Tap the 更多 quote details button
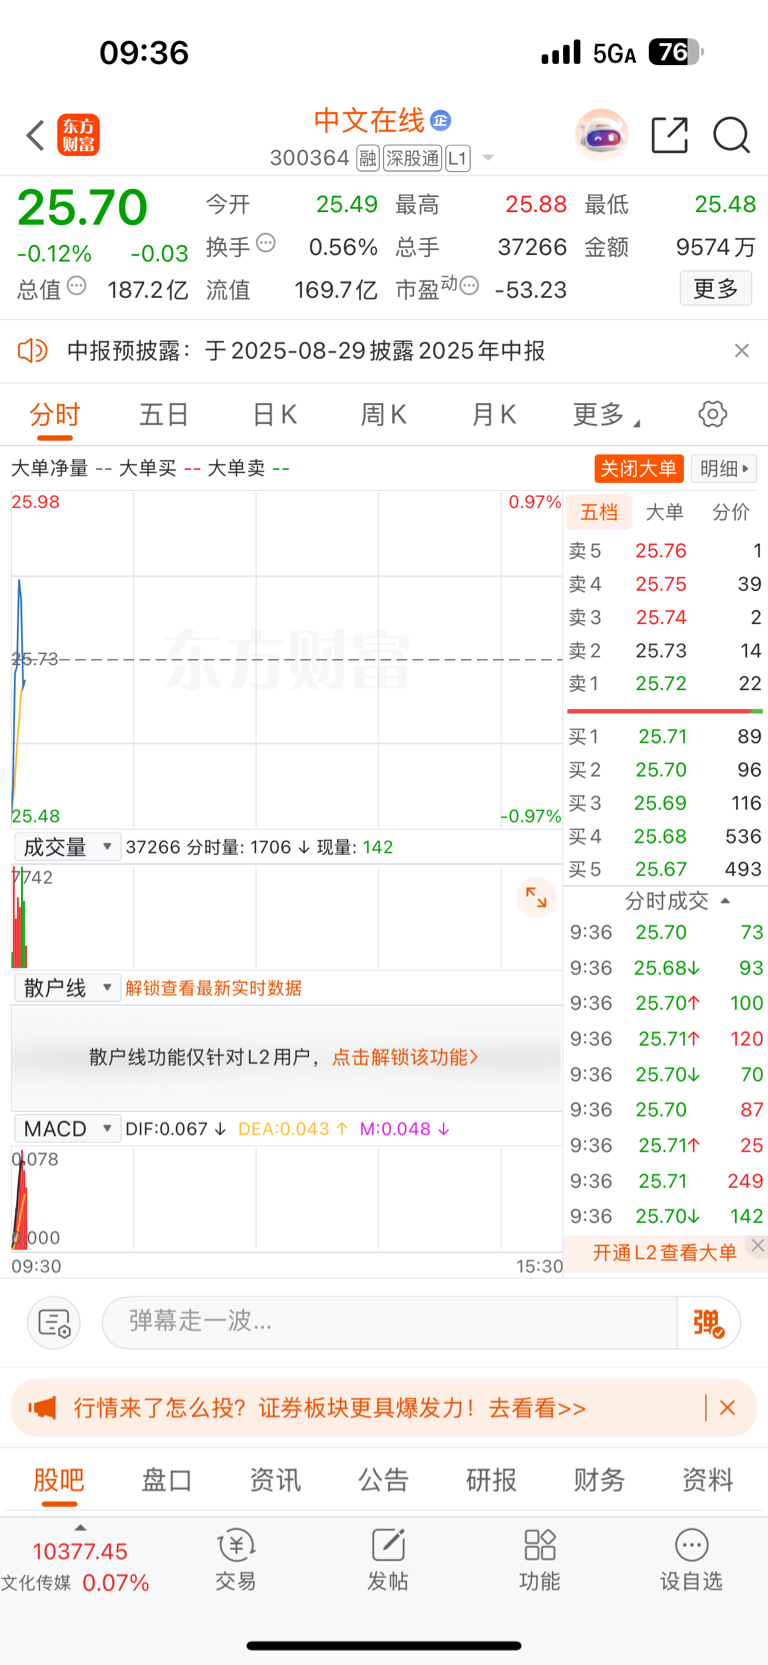 click(716, 289)
